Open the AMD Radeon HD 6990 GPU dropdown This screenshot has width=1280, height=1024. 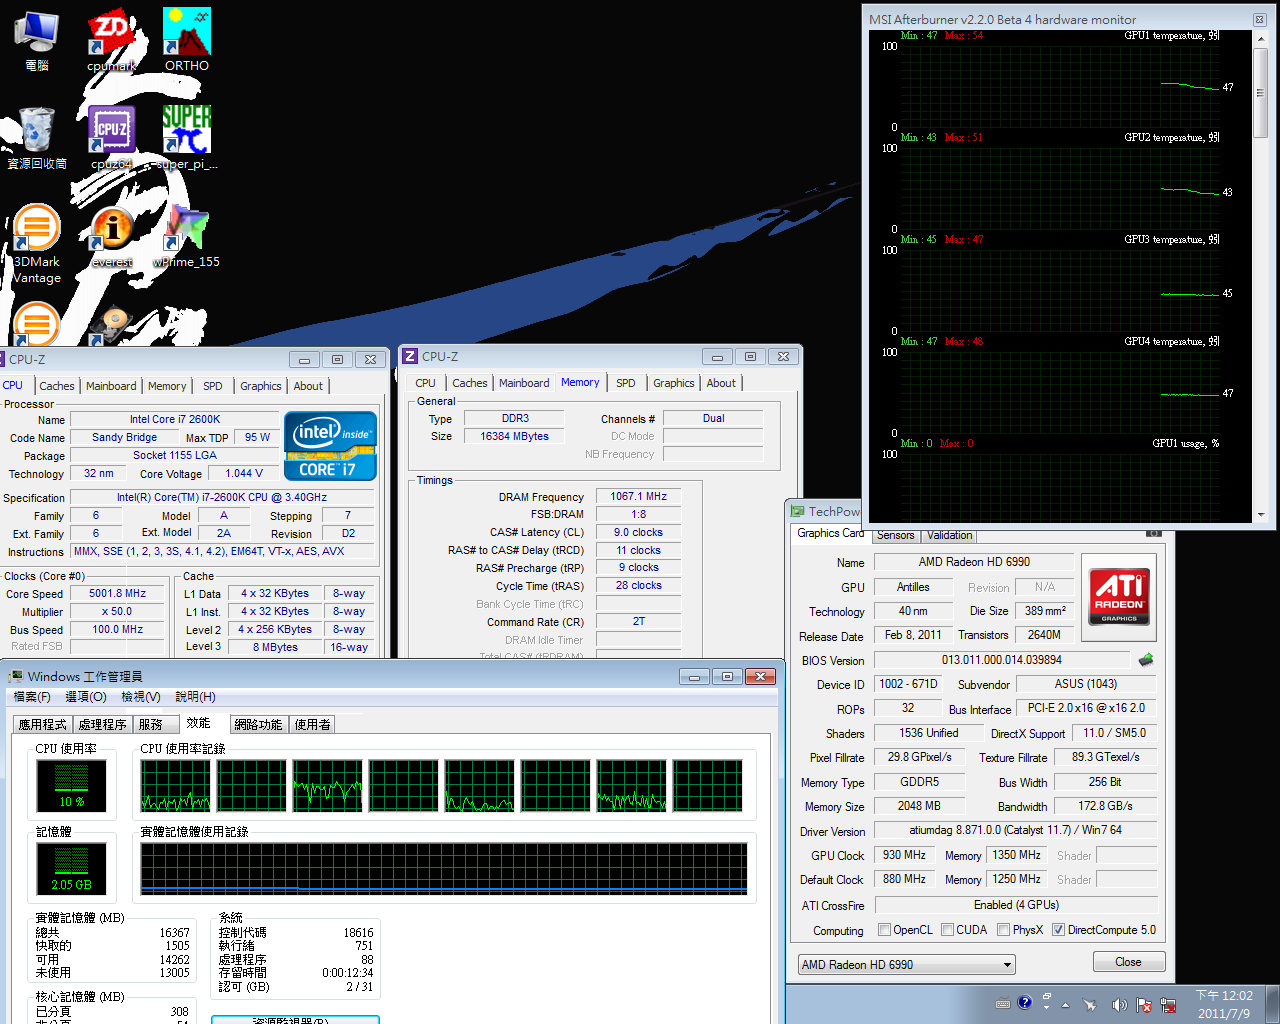point(906,964)
